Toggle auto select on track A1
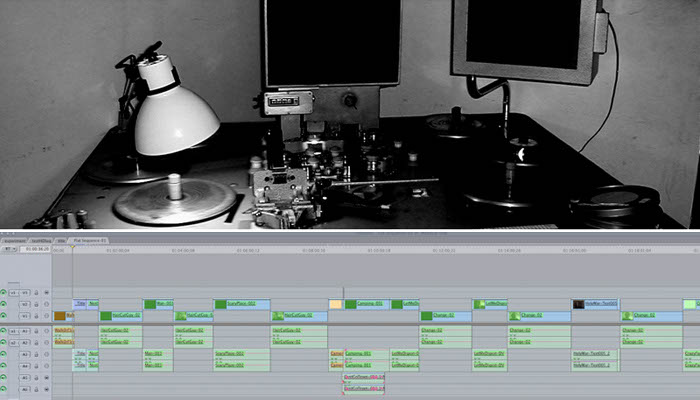 pos(46,331)
